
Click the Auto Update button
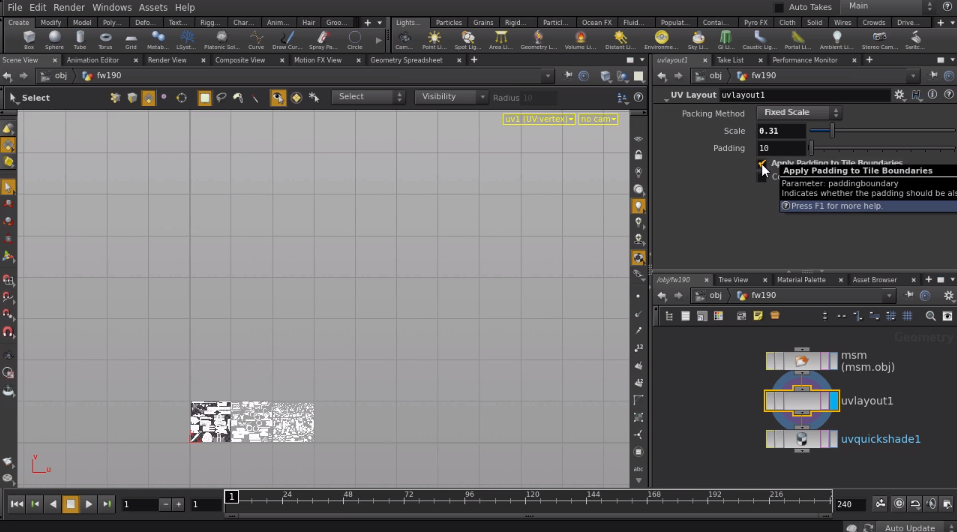909,528
